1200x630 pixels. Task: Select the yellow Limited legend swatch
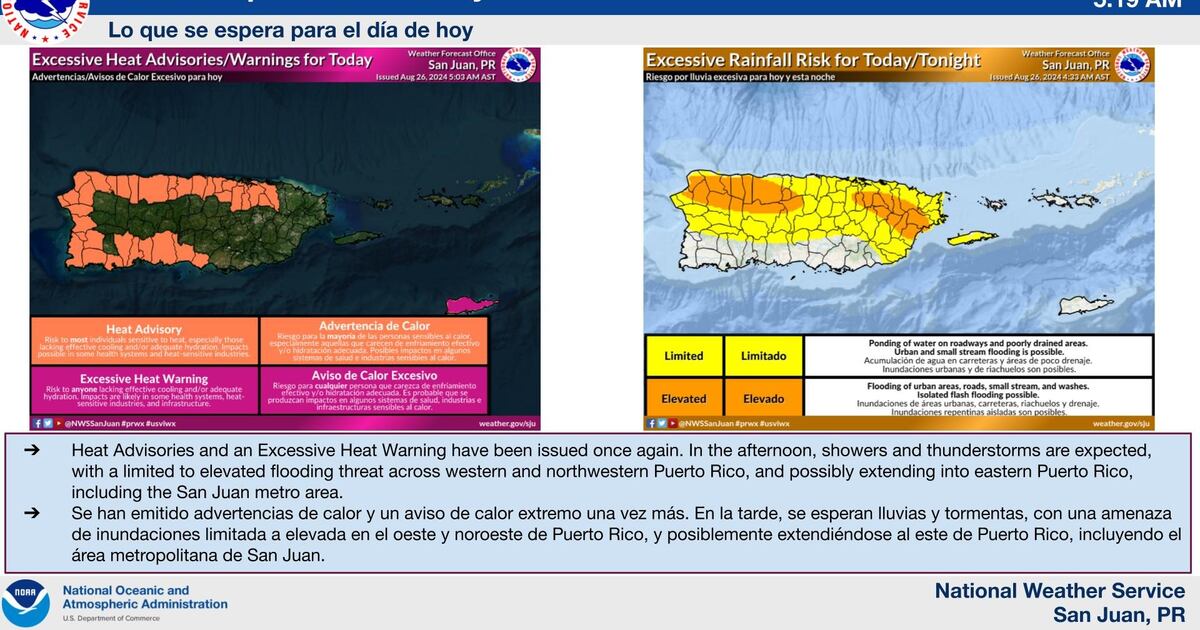coord(684,356)
